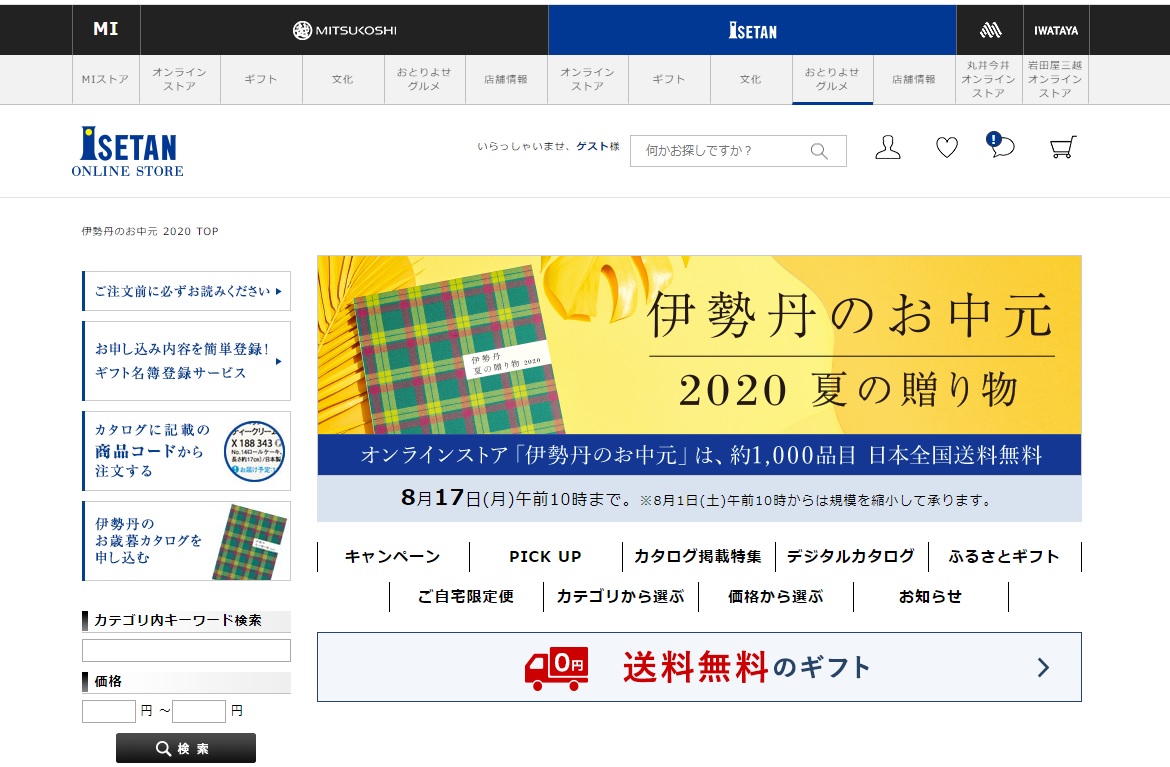The height and width of the screenshot is (767, 1170).
Task: Go to お知らせ section
Action: pyautogui.click(x=930, y=597)
